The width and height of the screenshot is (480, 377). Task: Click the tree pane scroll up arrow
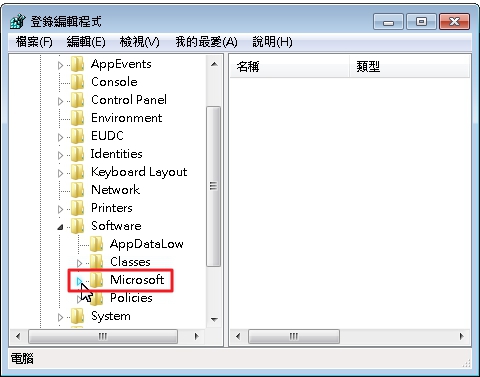pyautogui.click(x=214, y=64)
